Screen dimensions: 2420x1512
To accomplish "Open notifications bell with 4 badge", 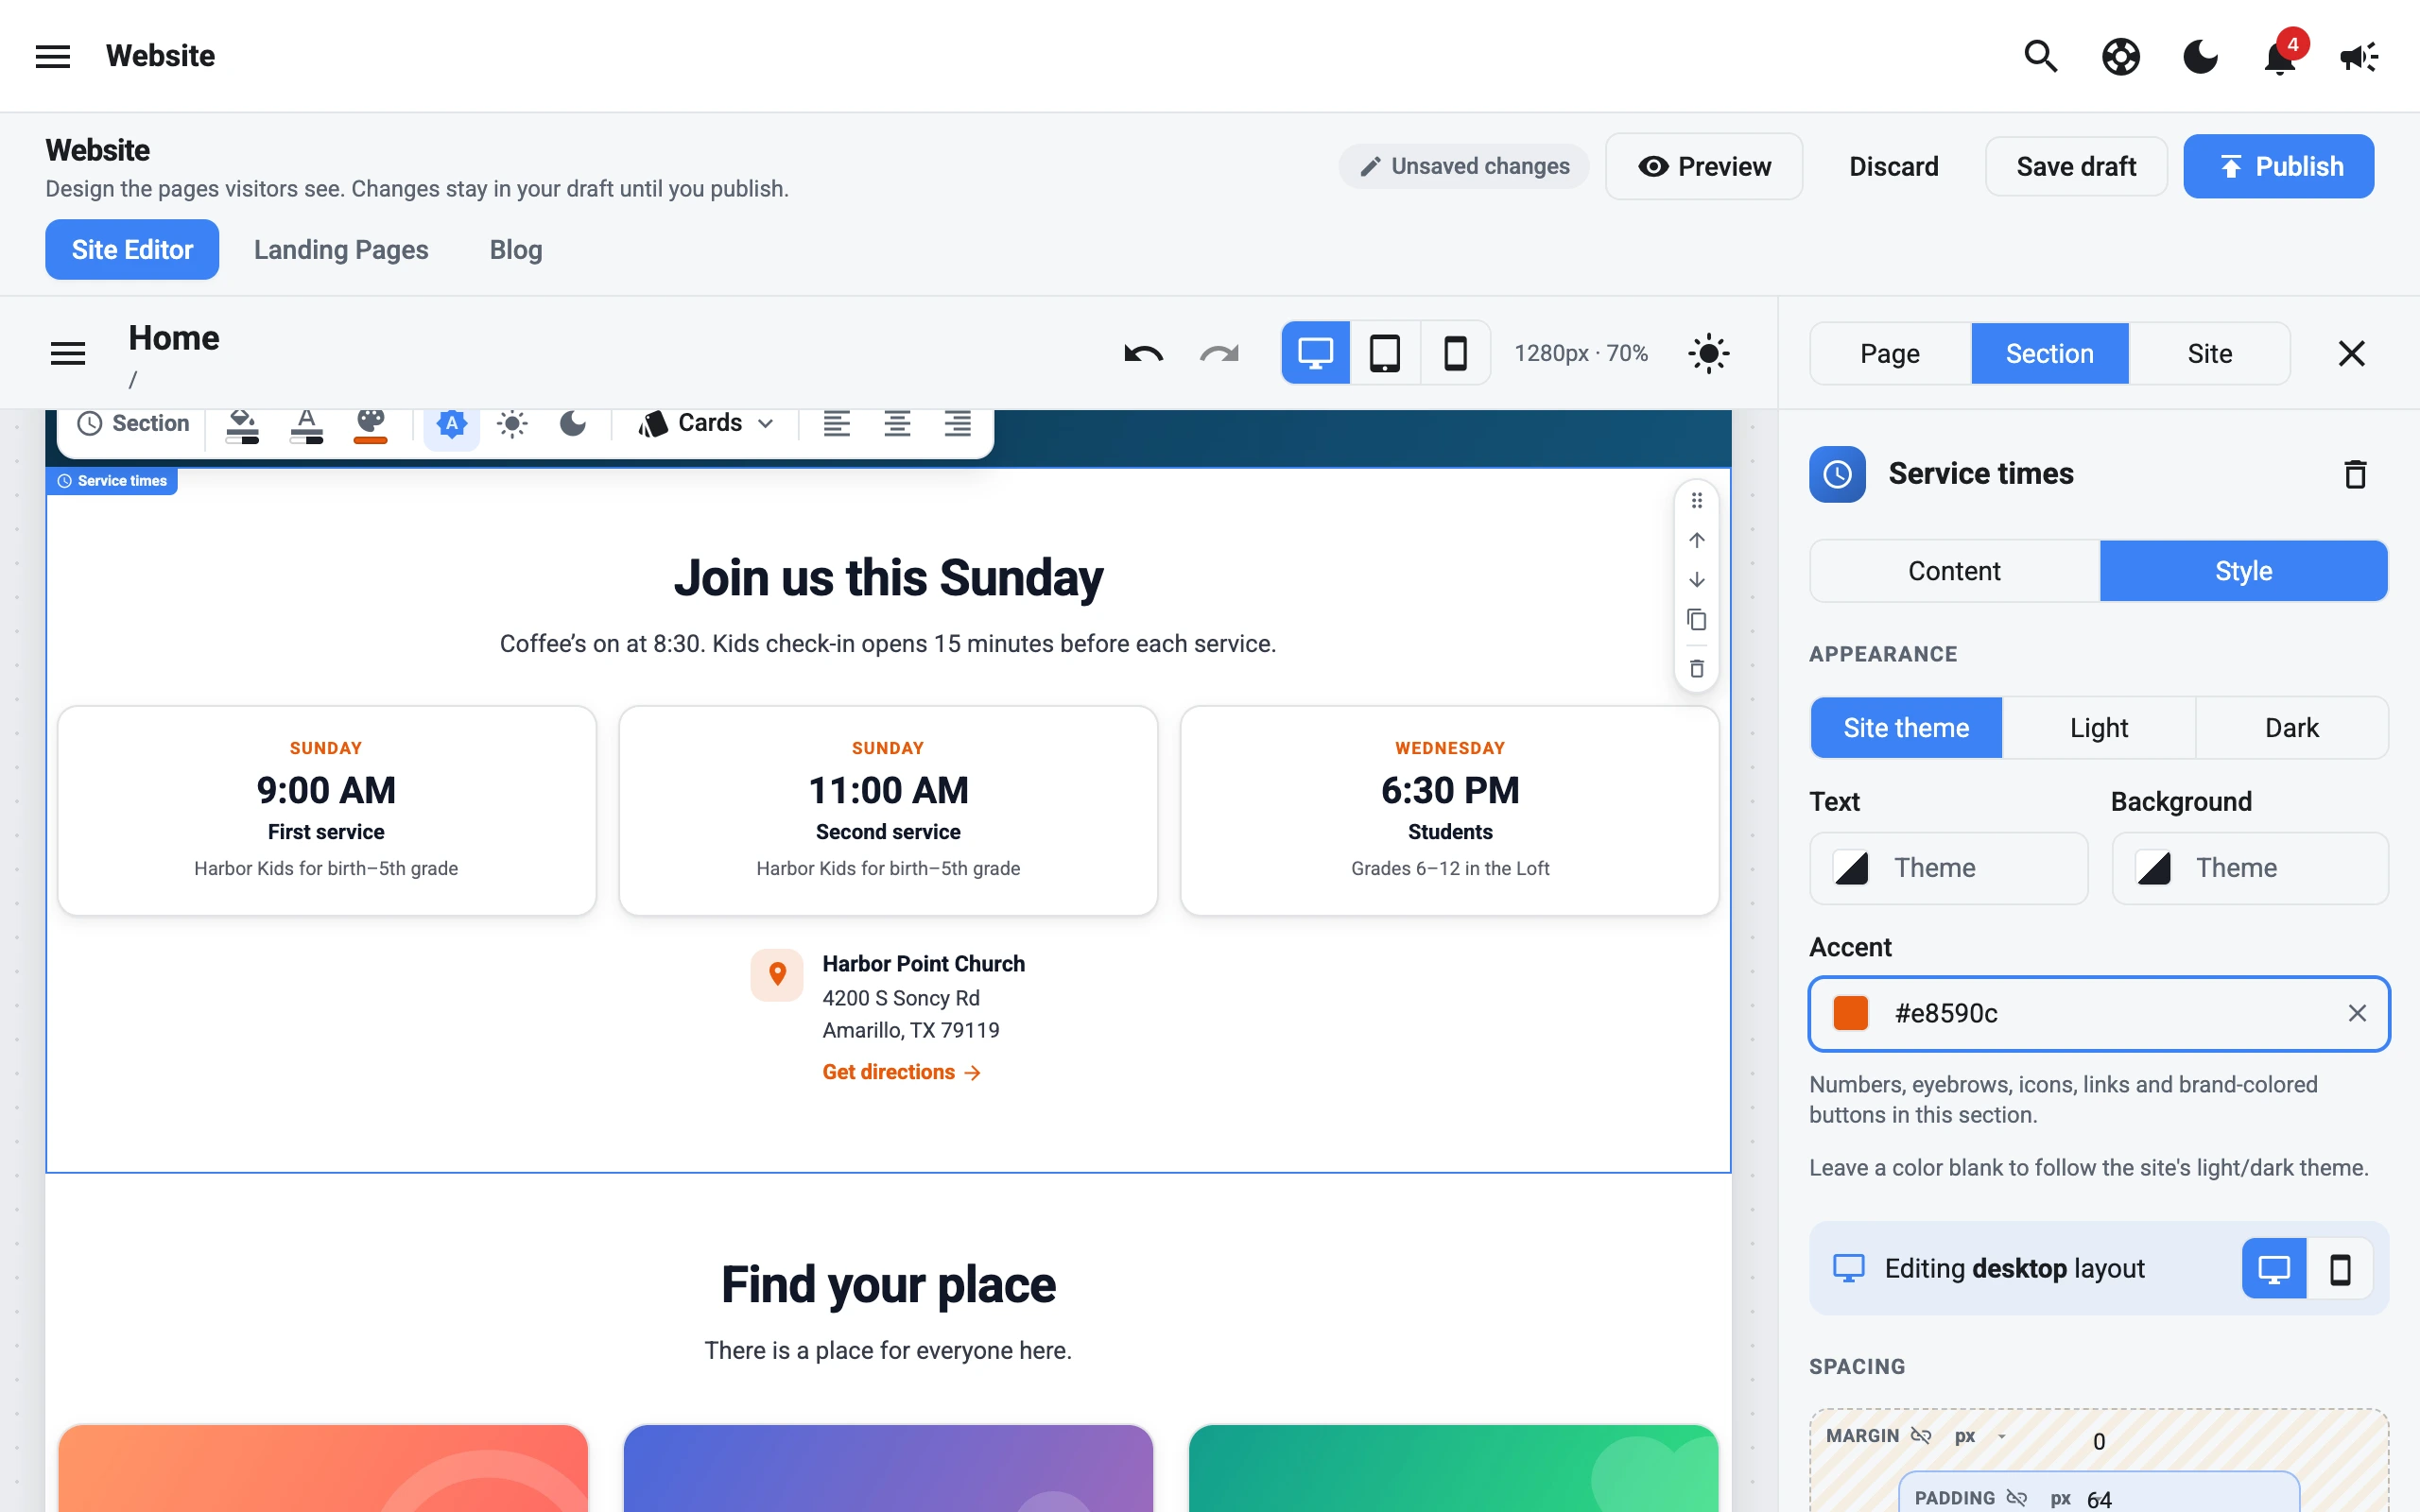I will (2279, 56).
